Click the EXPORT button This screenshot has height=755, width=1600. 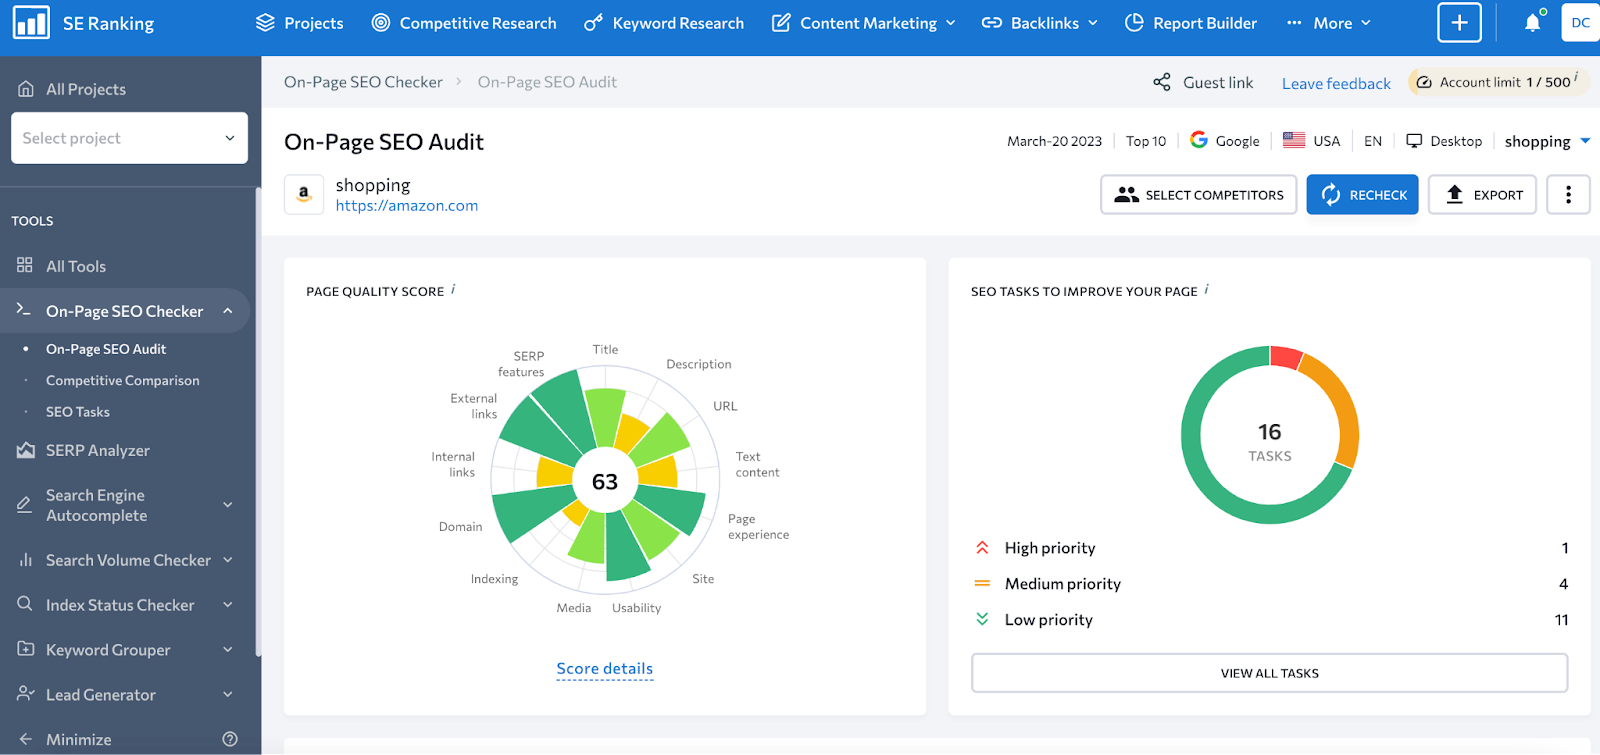[1482, 195]
